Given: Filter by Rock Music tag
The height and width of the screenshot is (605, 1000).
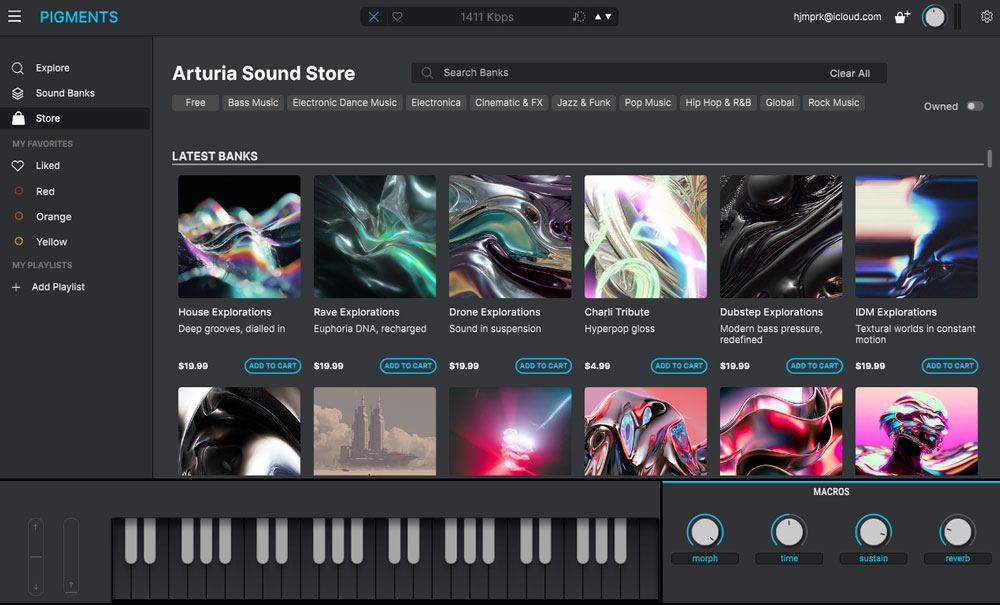Looking at the screenshot, I should [834, 103].
